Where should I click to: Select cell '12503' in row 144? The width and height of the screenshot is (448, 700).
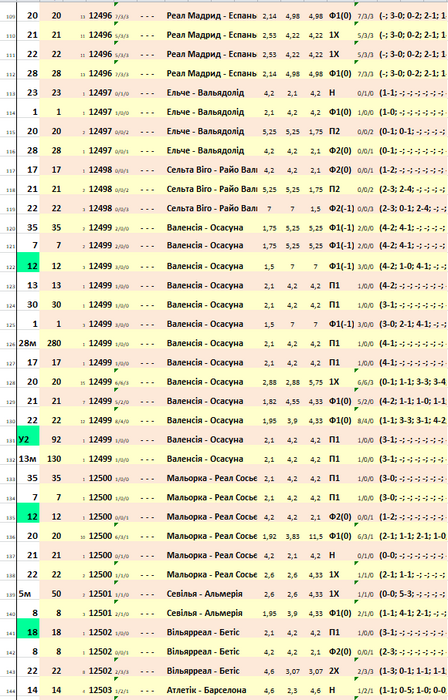pyautogui.click(x=100, y=690)
